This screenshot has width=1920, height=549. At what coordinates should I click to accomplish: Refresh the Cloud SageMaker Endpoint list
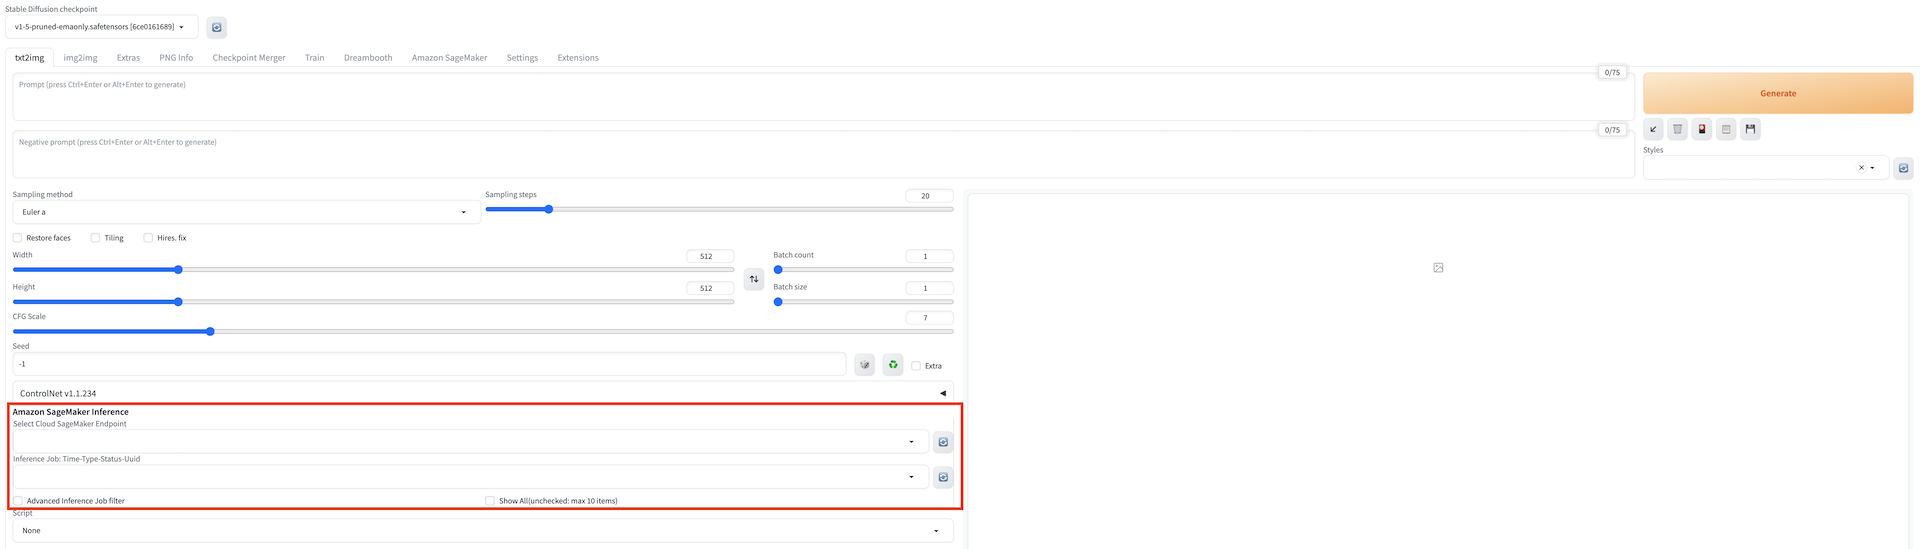[943, 442]
